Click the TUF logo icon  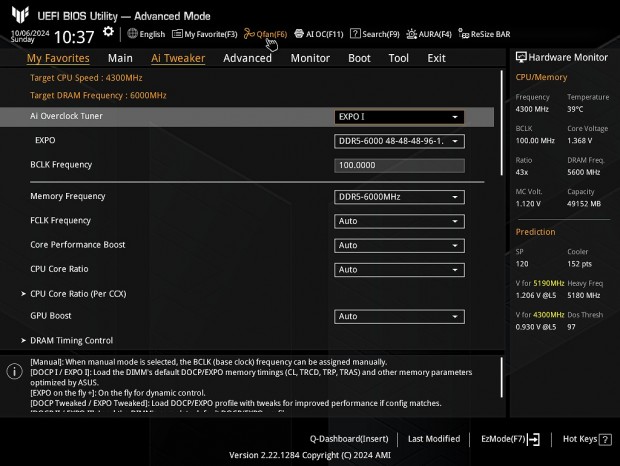(x=20, y=15)
